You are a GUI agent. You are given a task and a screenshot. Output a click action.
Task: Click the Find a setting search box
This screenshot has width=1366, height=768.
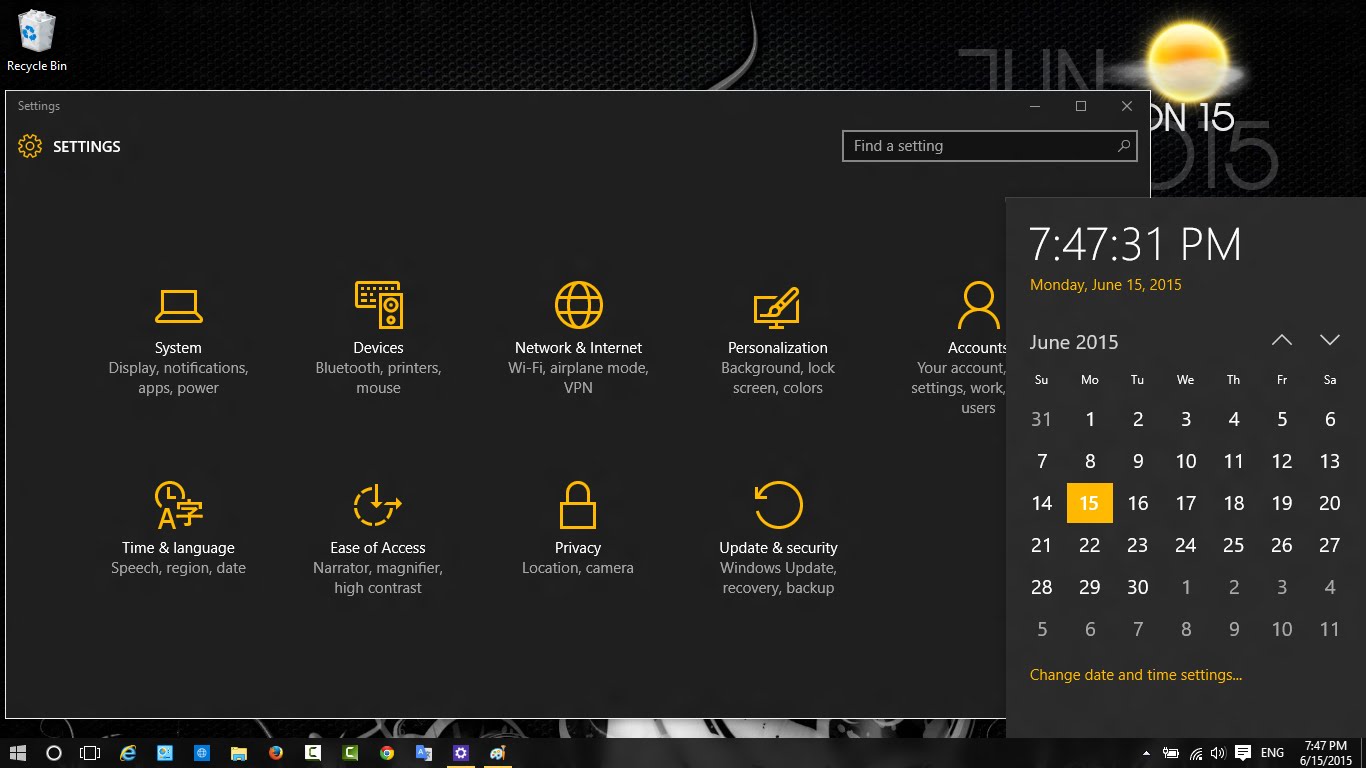click(x=980, y=146)
